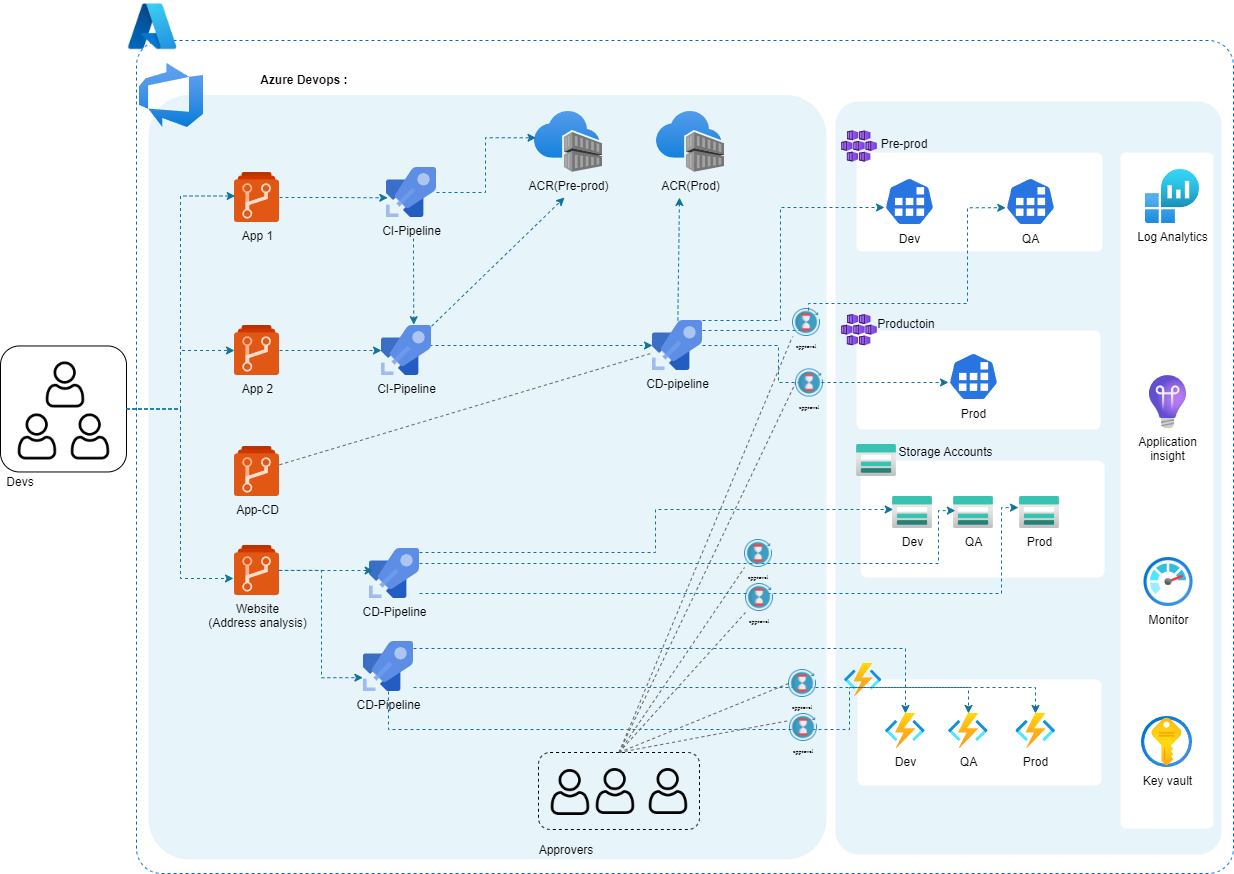Select the QA function app icon
Viewport: 1234px width, 874px height.
968,730
